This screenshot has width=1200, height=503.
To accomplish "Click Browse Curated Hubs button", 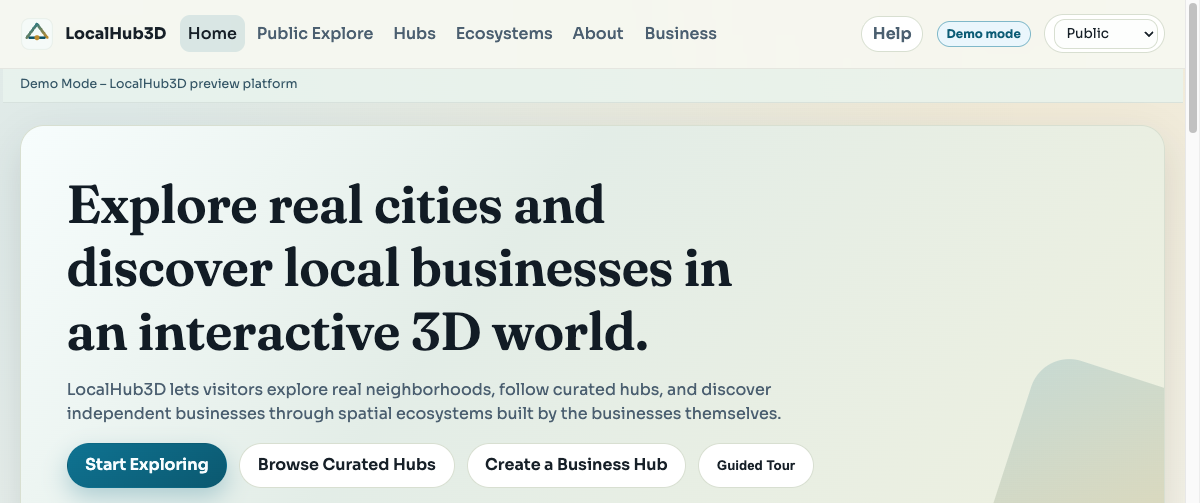I will click(x=347, y=465).
